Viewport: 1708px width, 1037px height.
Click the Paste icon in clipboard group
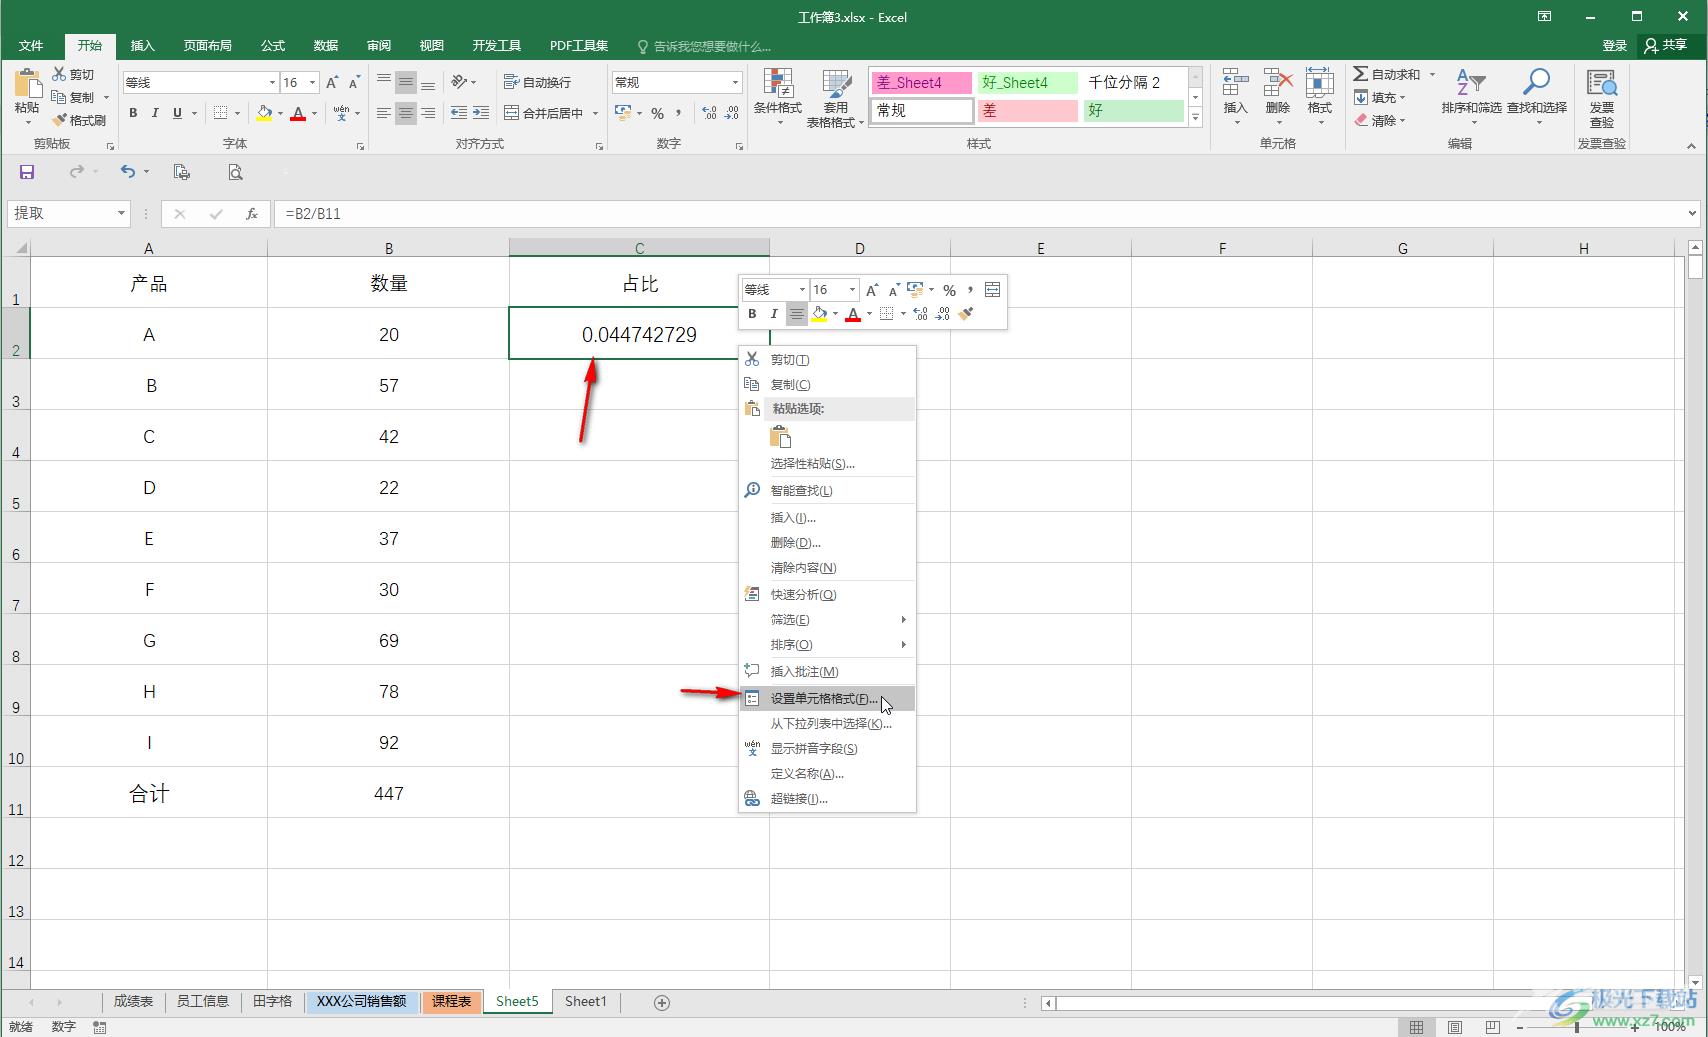(x=27, y=84)
